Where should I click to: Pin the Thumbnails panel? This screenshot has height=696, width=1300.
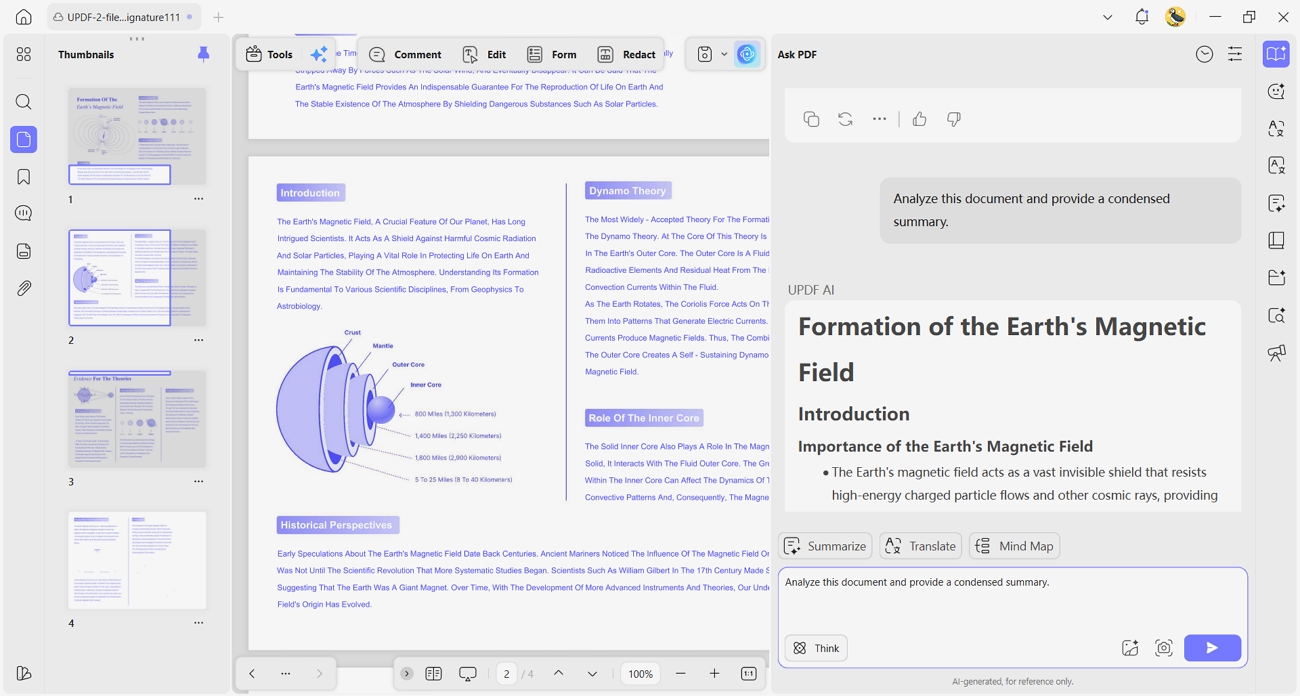(203, 54)
